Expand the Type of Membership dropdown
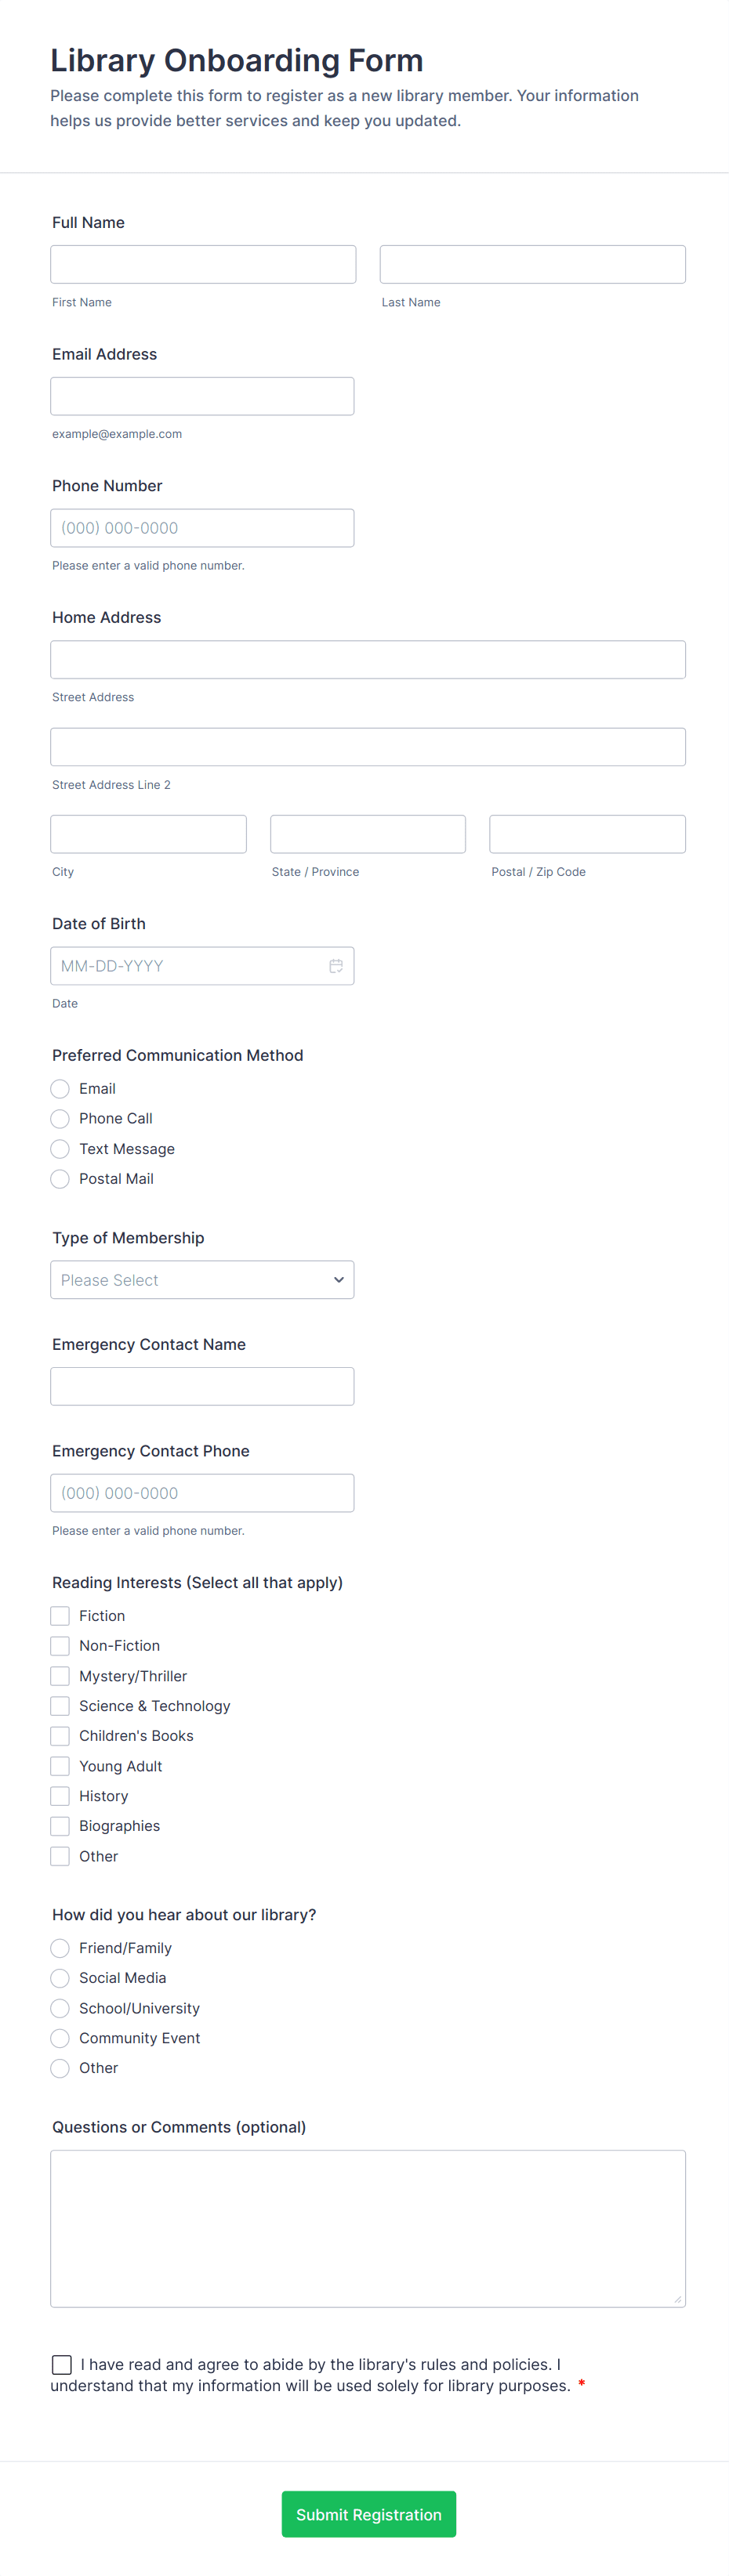Screen dimensions: 729x2576 tap(202, 1280)
